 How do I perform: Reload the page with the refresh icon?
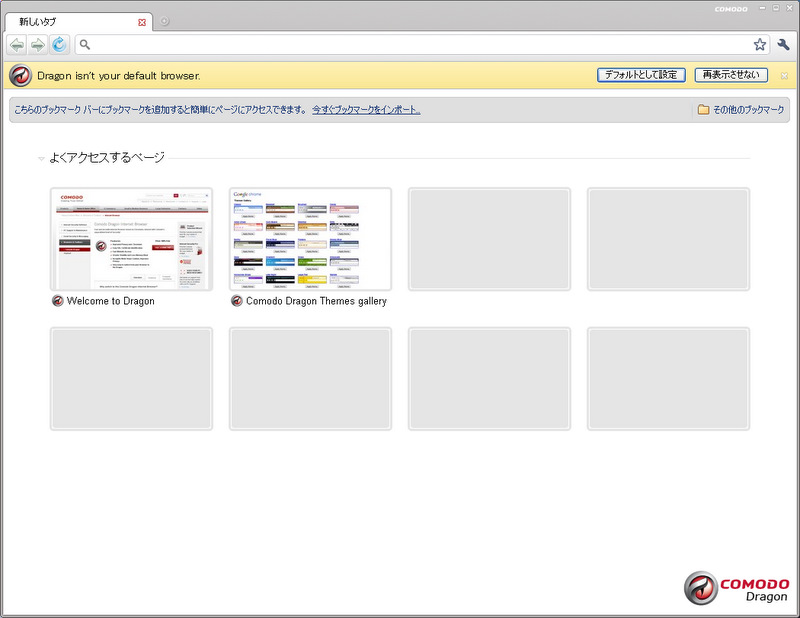[59, 45]
